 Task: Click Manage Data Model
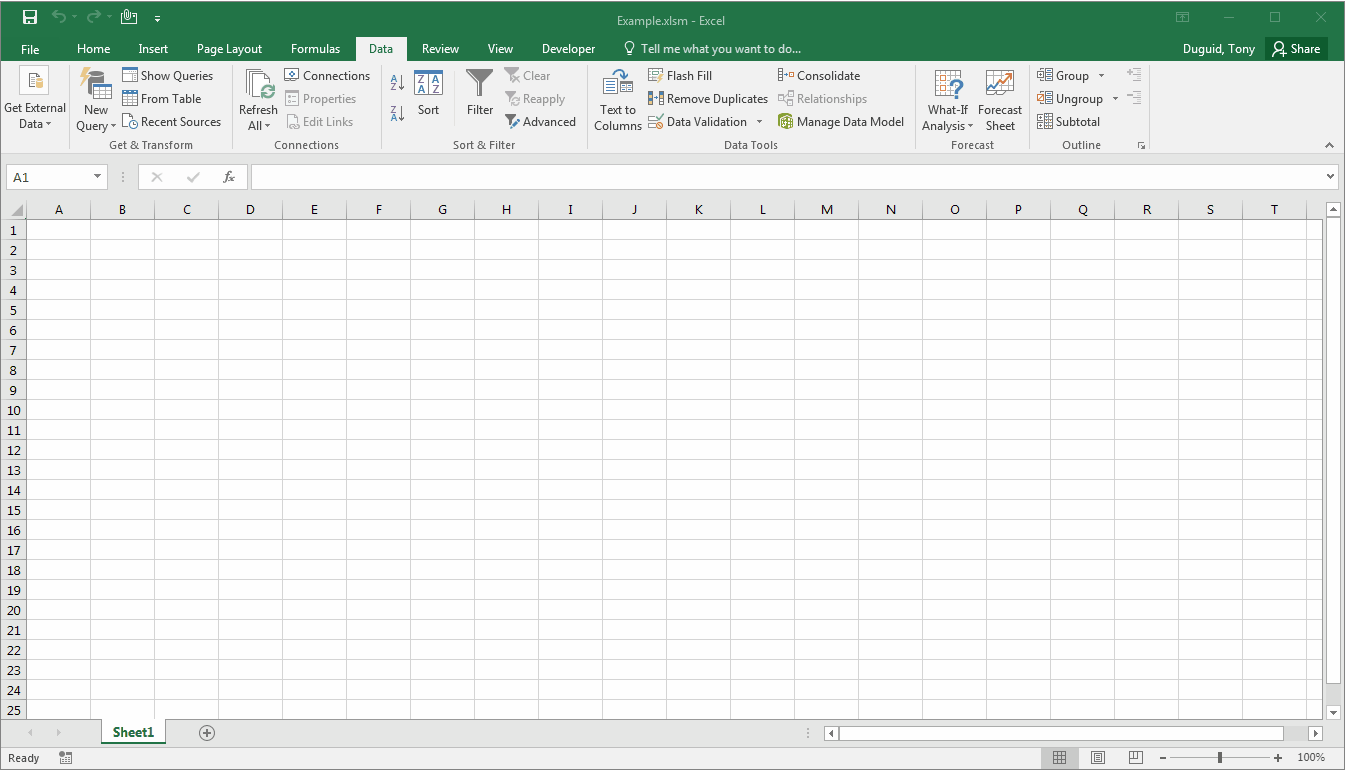(842, 121)
